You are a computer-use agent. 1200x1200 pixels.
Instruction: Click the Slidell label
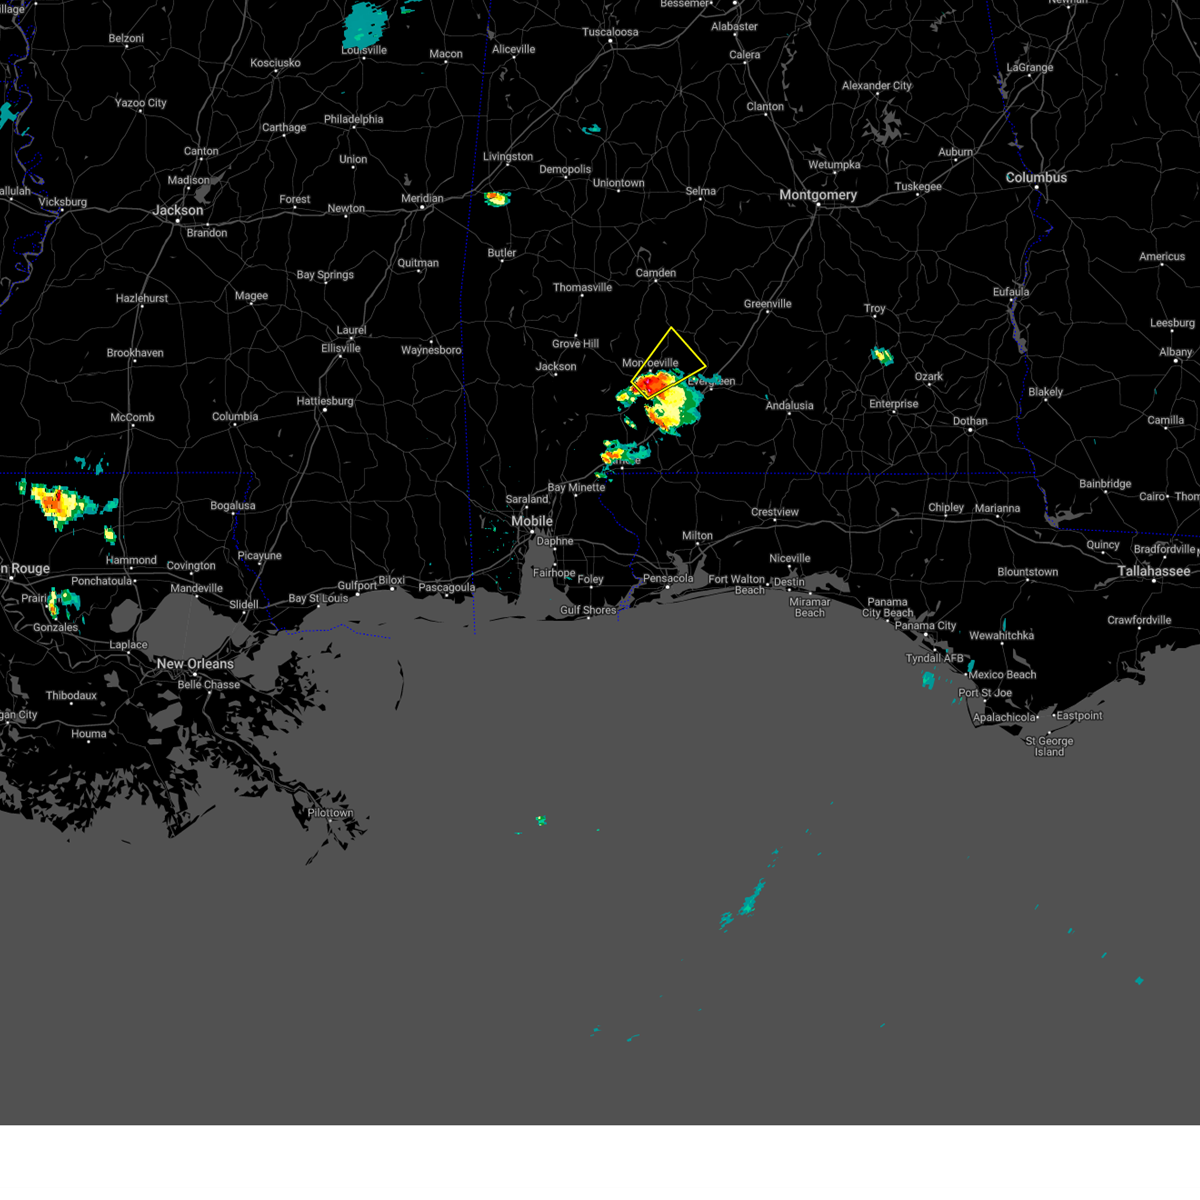(244, 605)
